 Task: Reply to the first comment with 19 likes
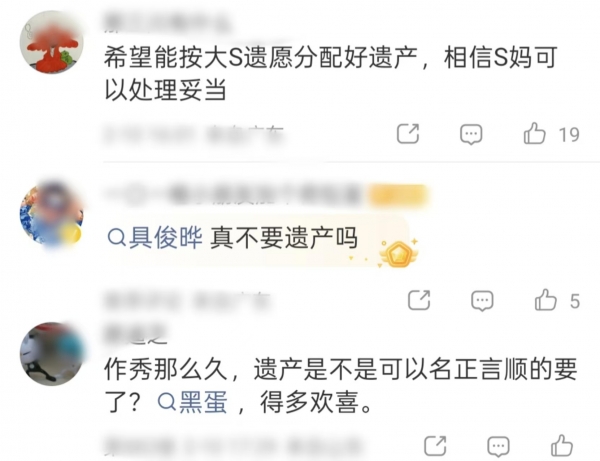tap(471, 135)
